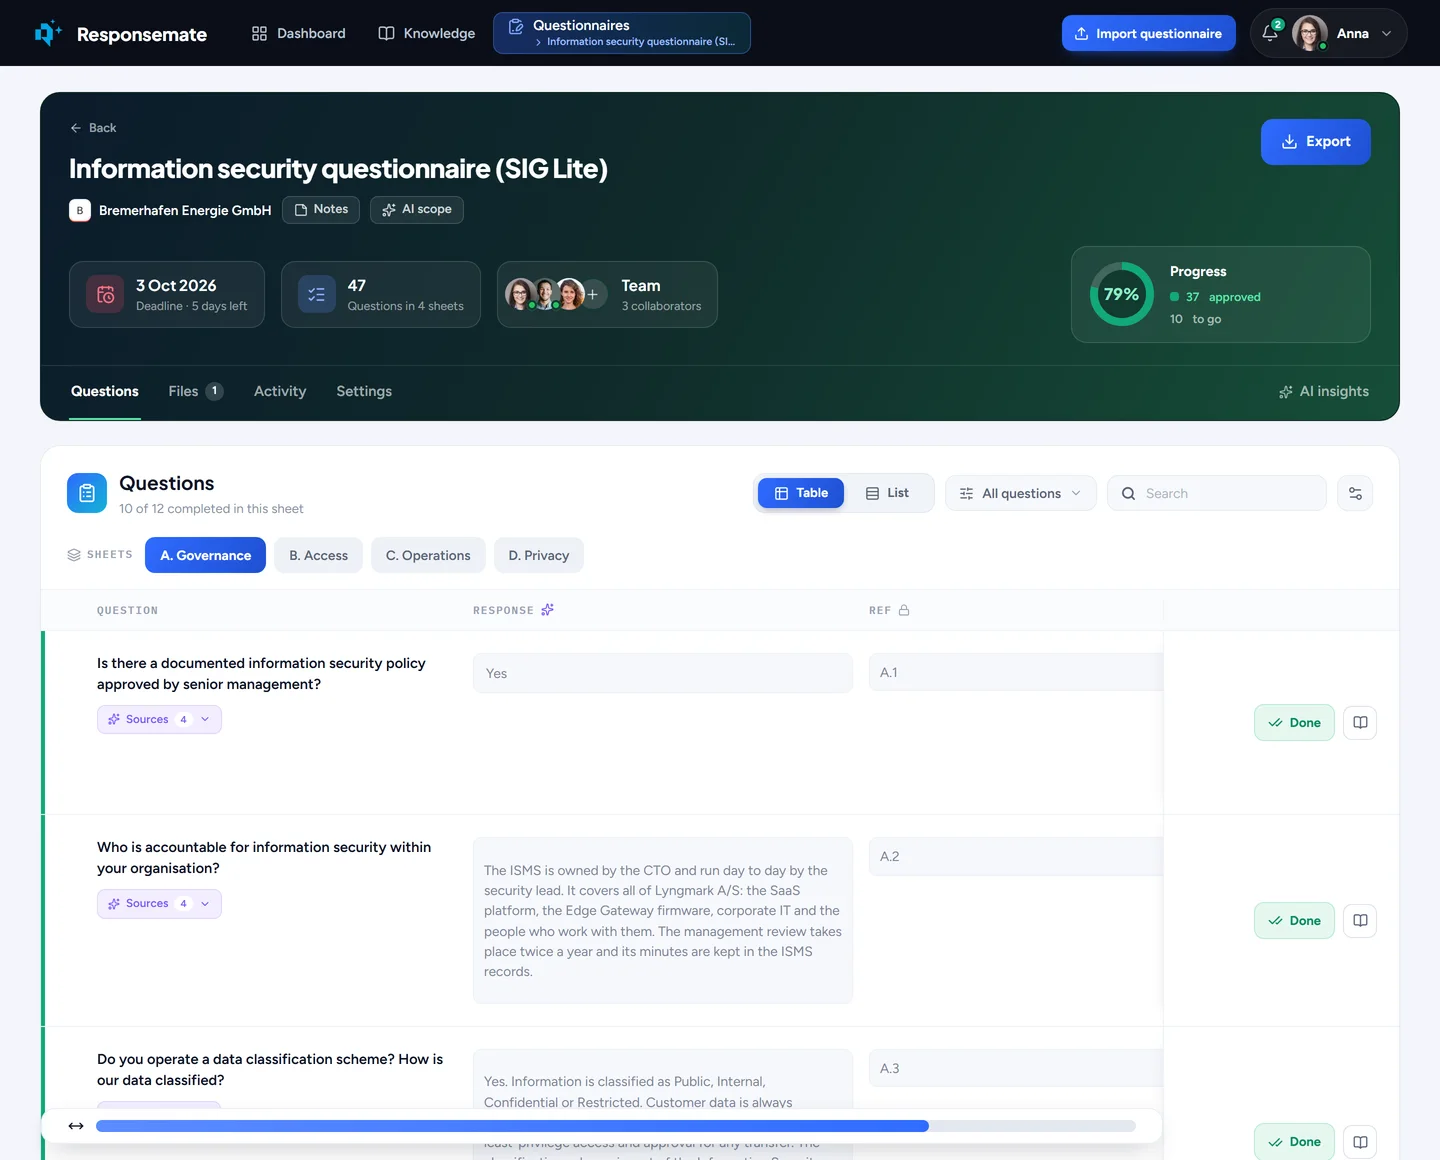Screen dimensions: 1440x1160
Task: Focus the Search questions field
Action: coord(1217,493)
